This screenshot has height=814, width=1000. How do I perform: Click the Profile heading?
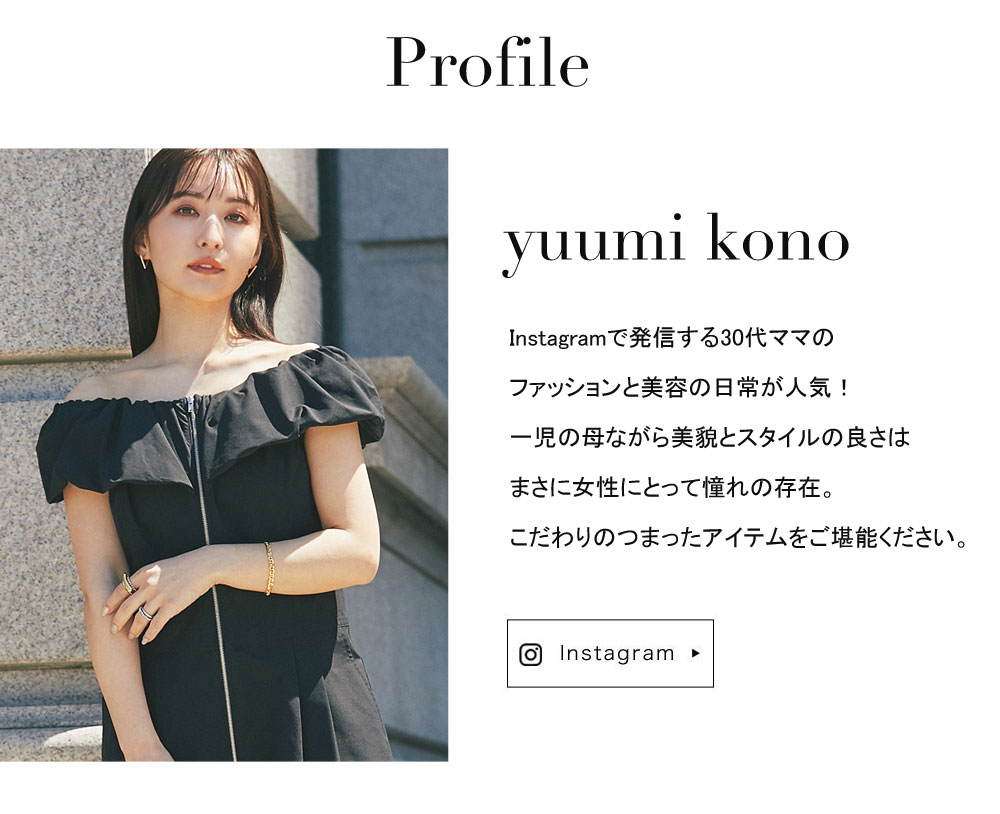tap(487, 62)
